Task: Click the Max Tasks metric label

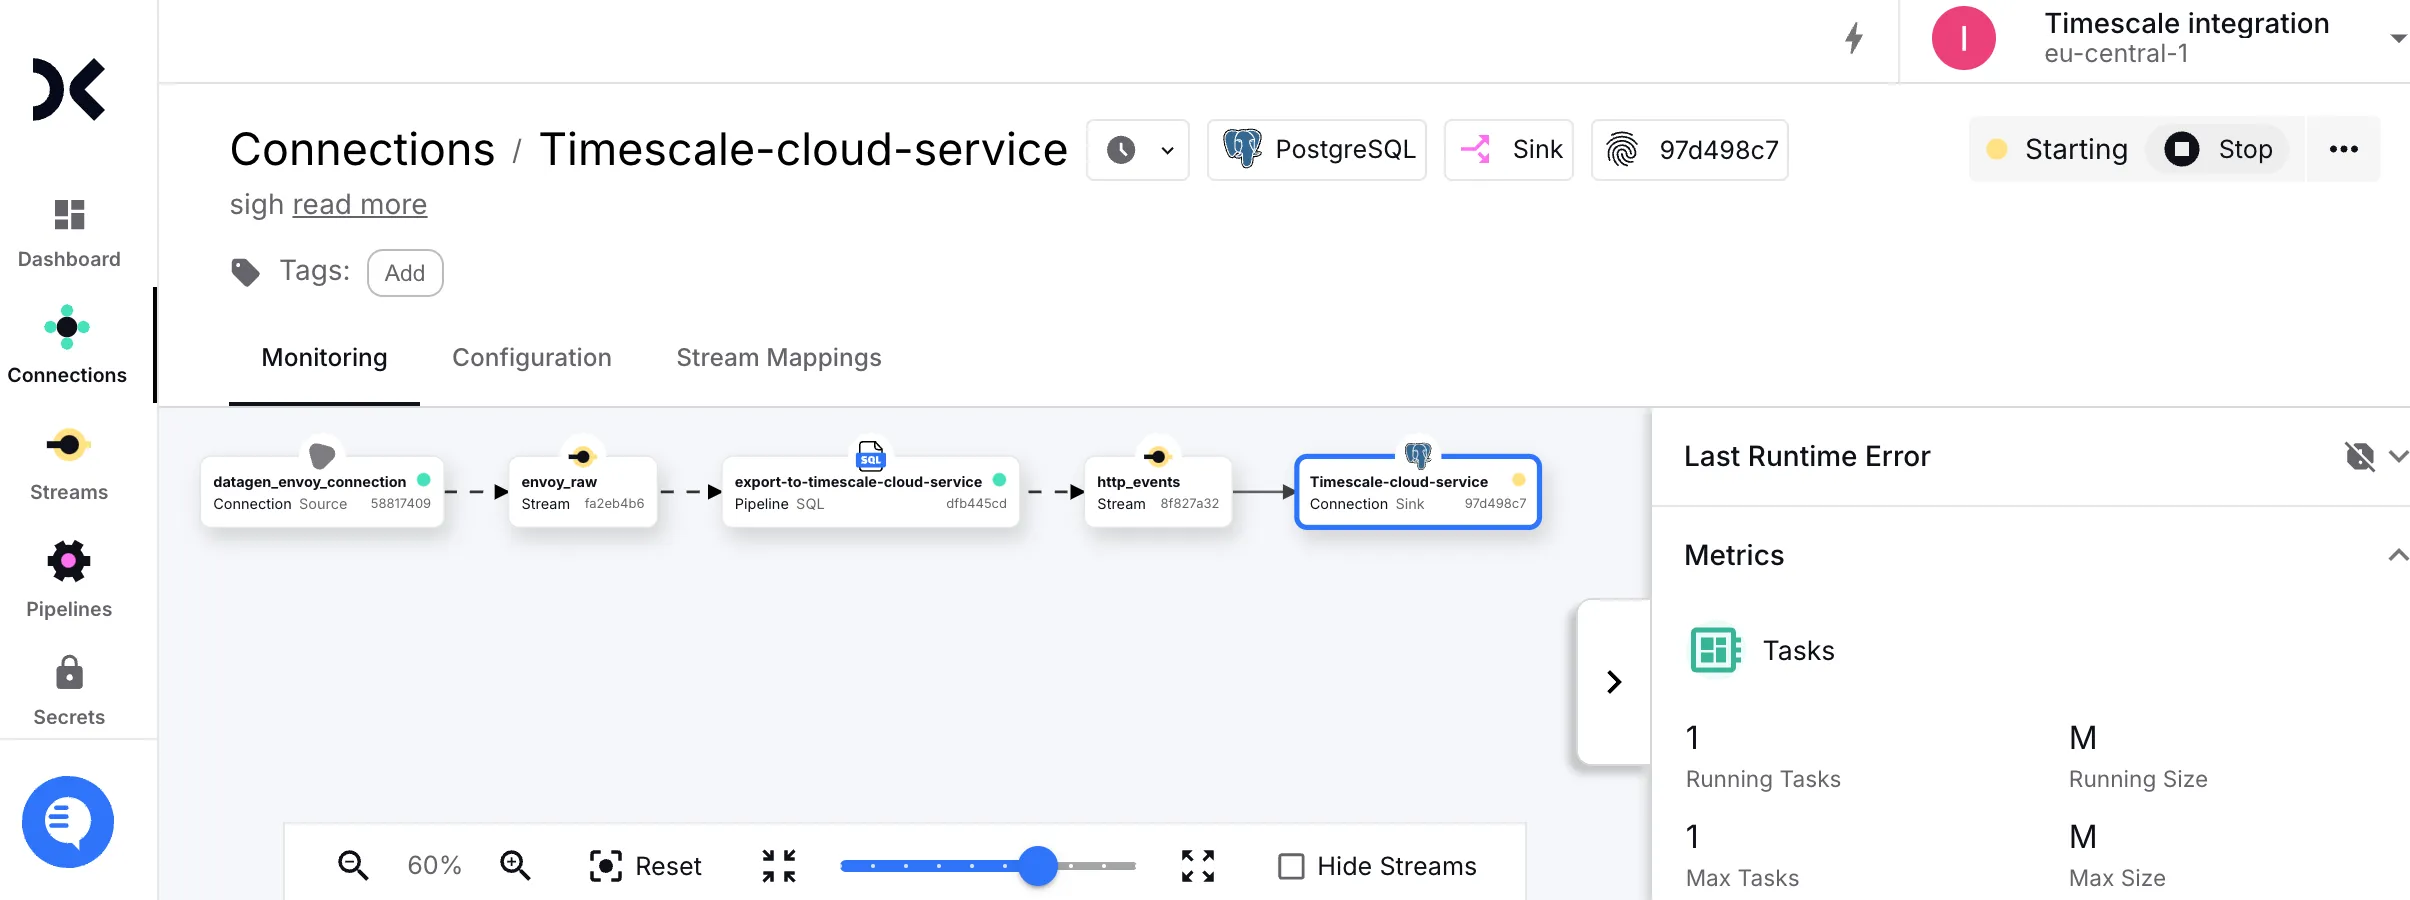Action: 1742,878
